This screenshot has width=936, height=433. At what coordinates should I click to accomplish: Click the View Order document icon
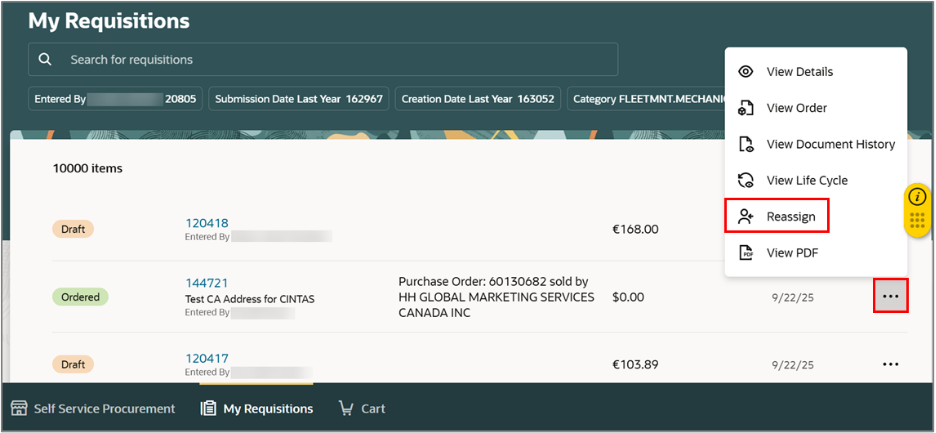click(746, 108)
